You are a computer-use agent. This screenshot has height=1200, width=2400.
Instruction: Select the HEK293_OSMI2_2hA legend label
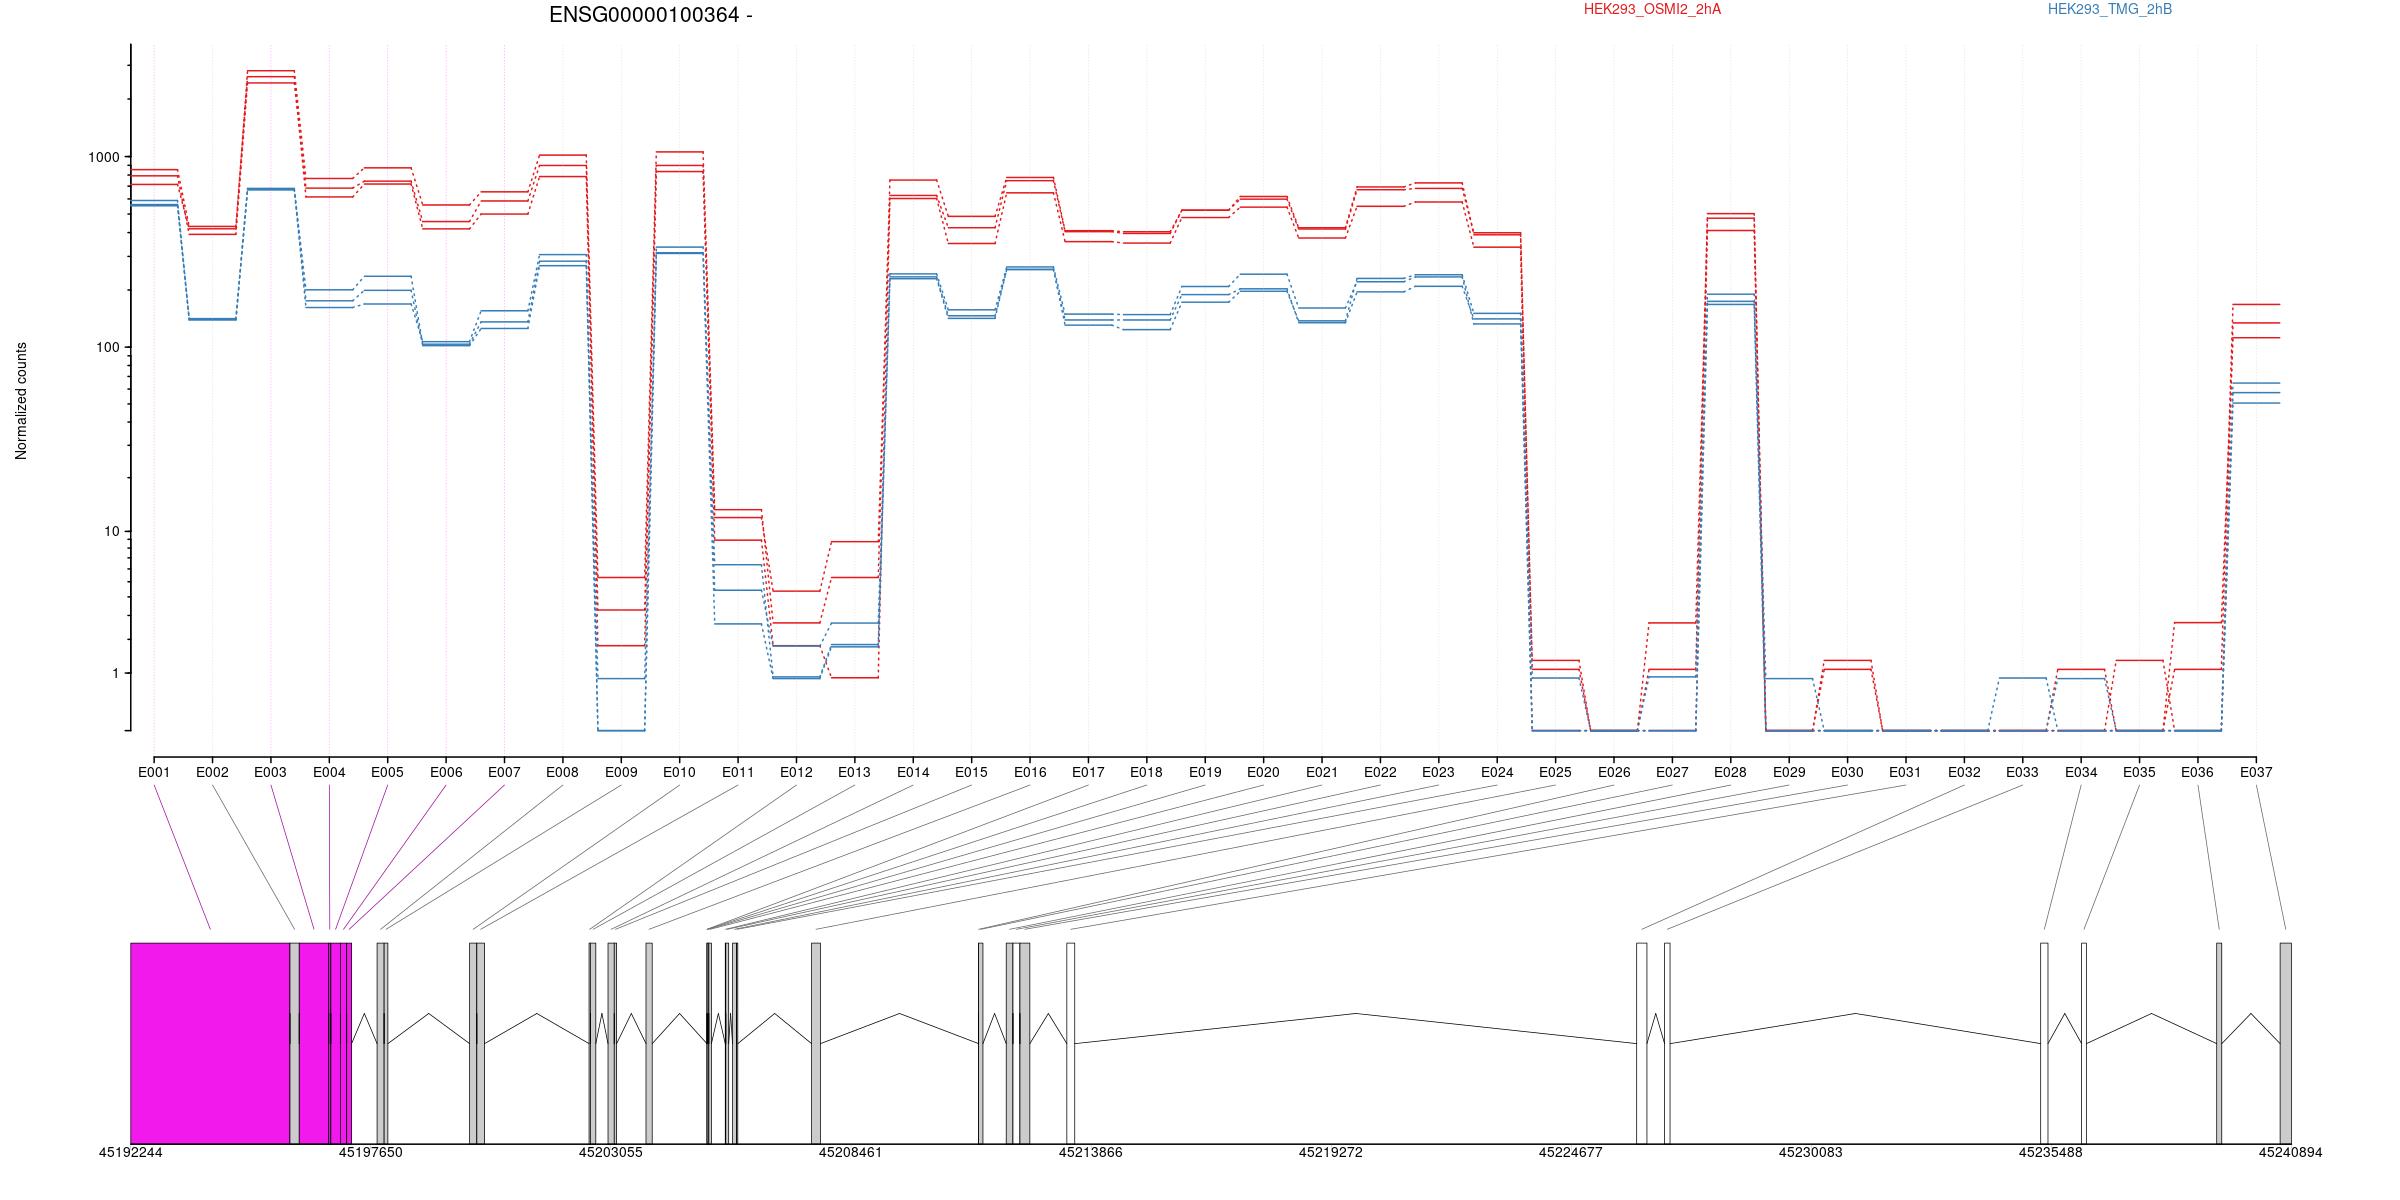tap(1652, 10)
